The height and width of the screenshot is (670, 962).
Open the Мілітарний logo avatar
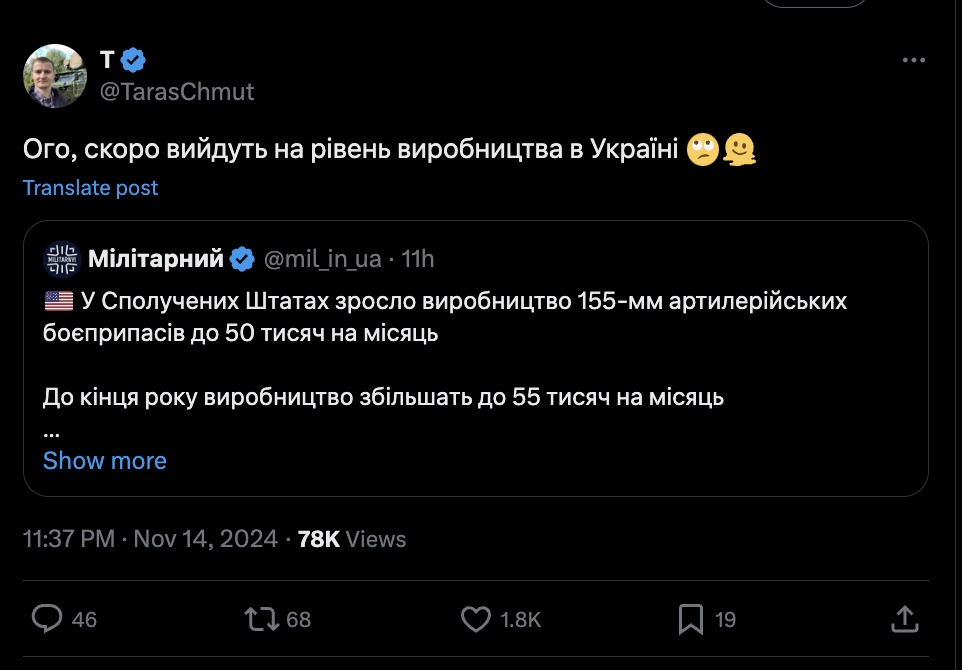(x=61, y=259)
